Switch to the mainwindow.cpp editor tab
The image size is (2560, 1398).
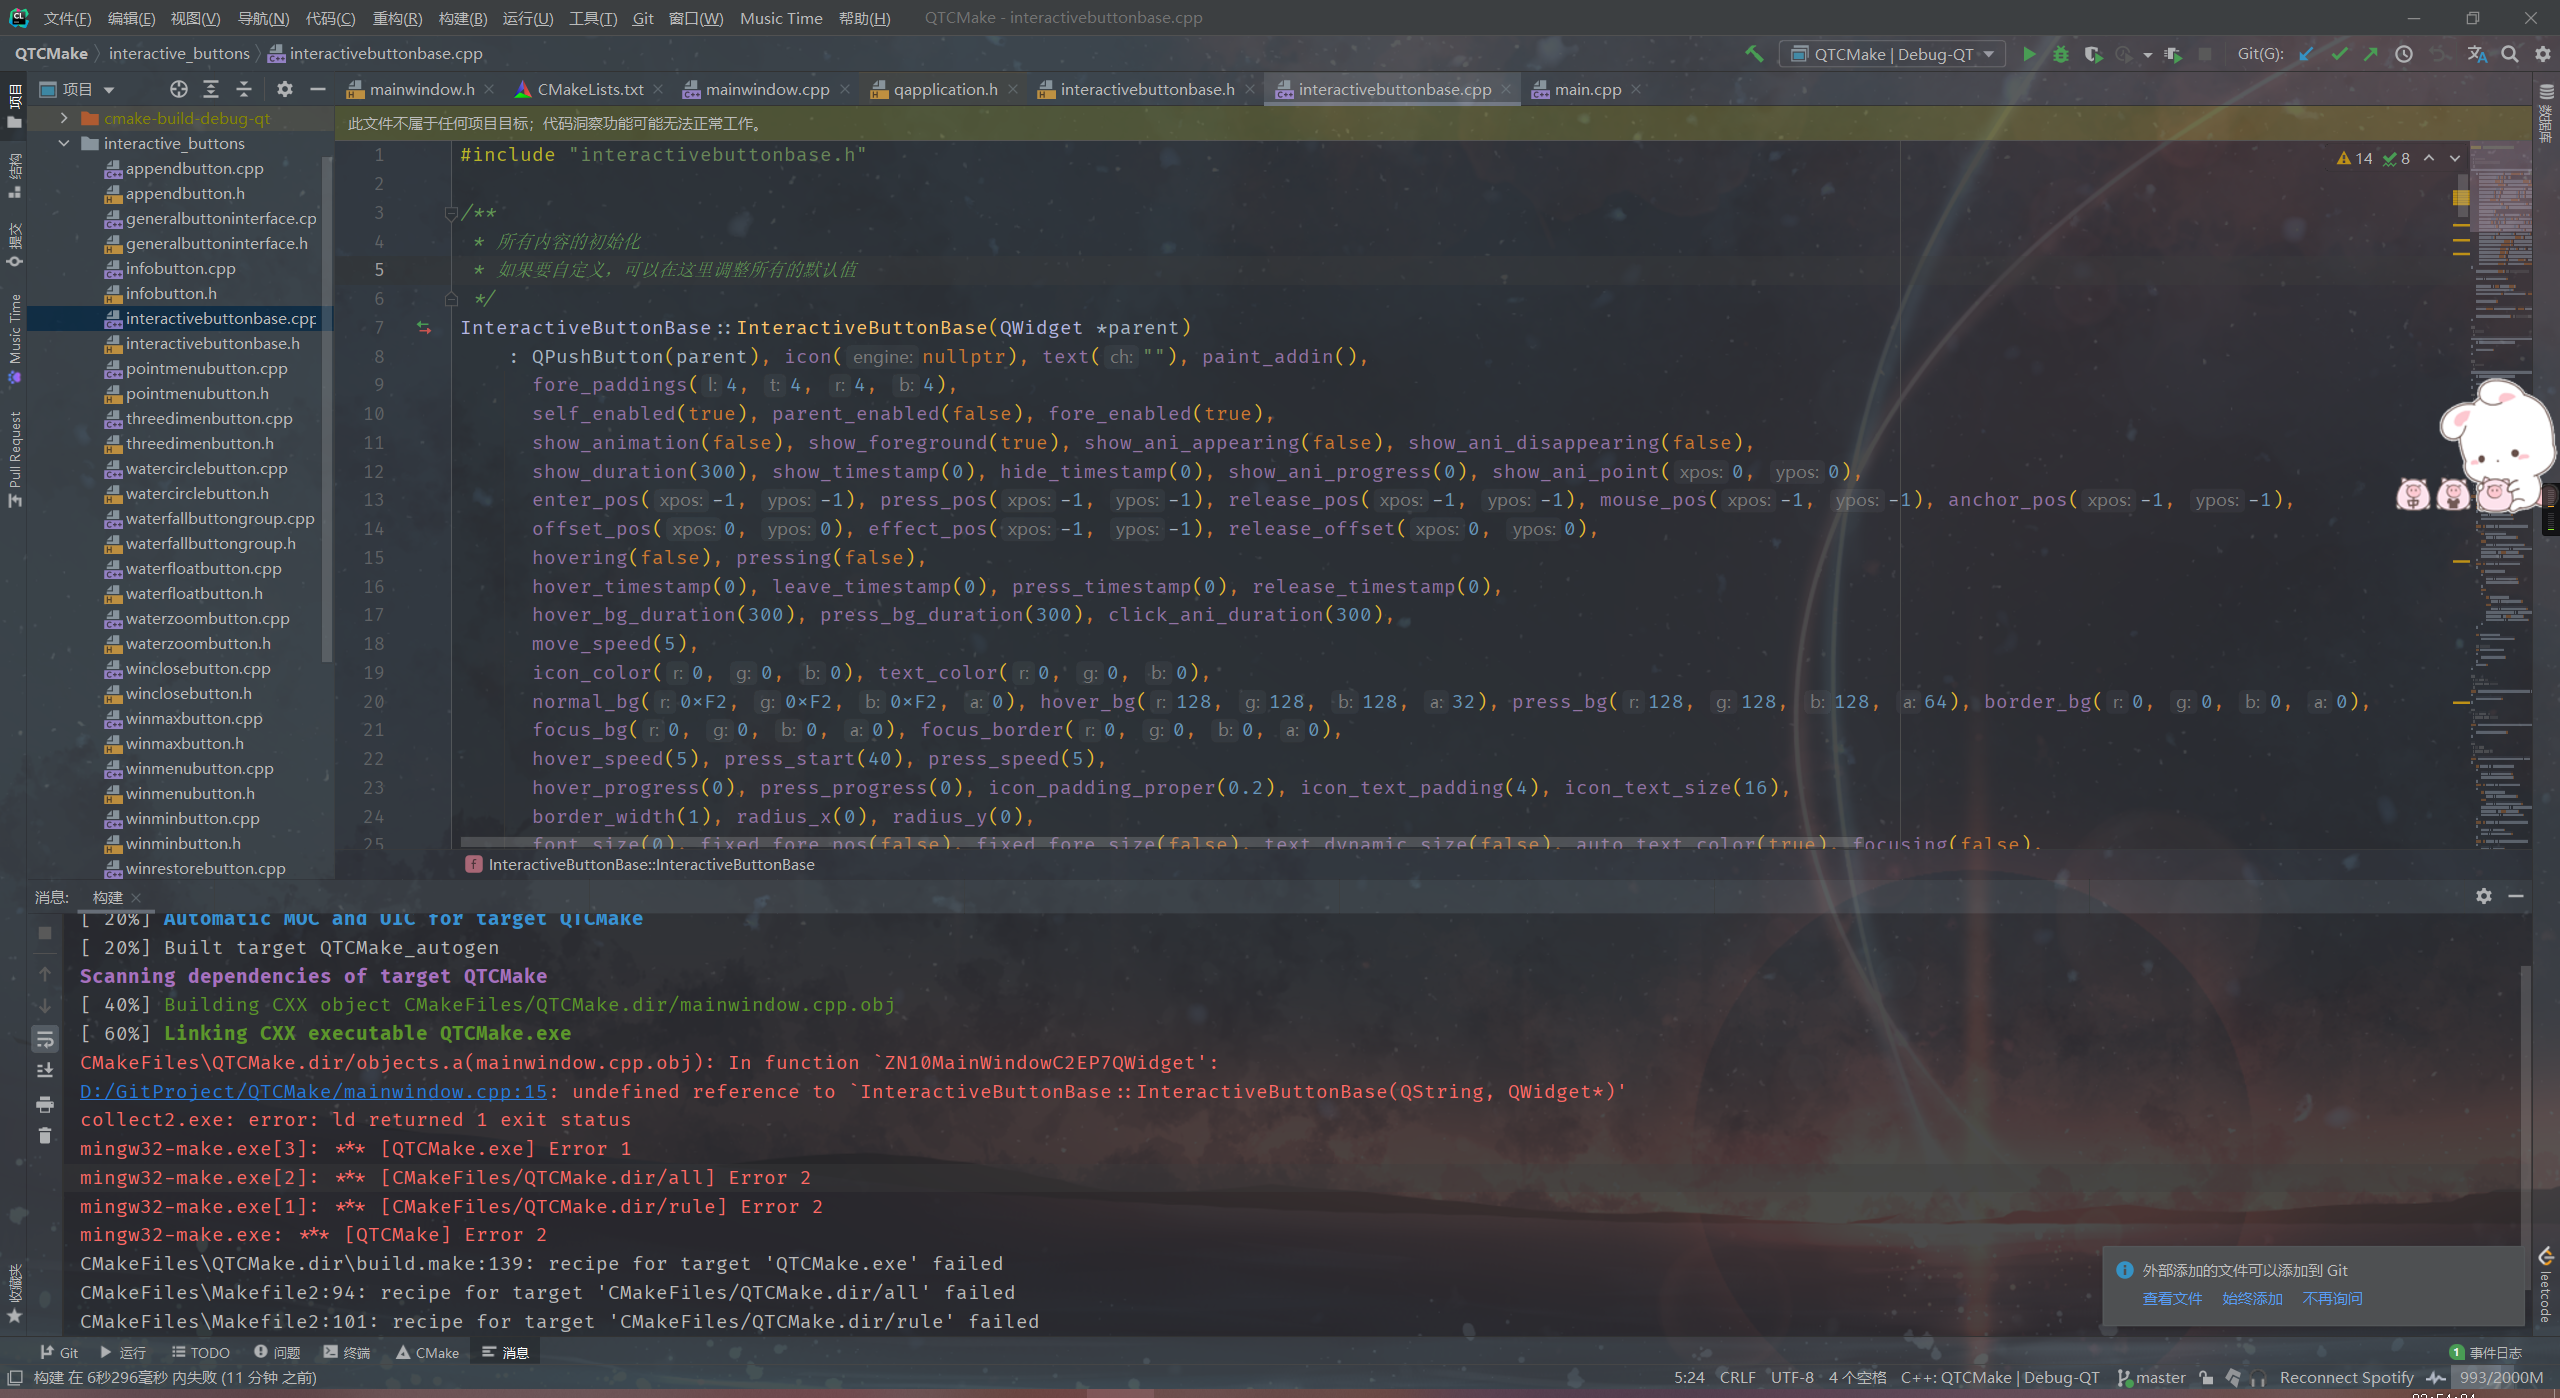(766, 89)
